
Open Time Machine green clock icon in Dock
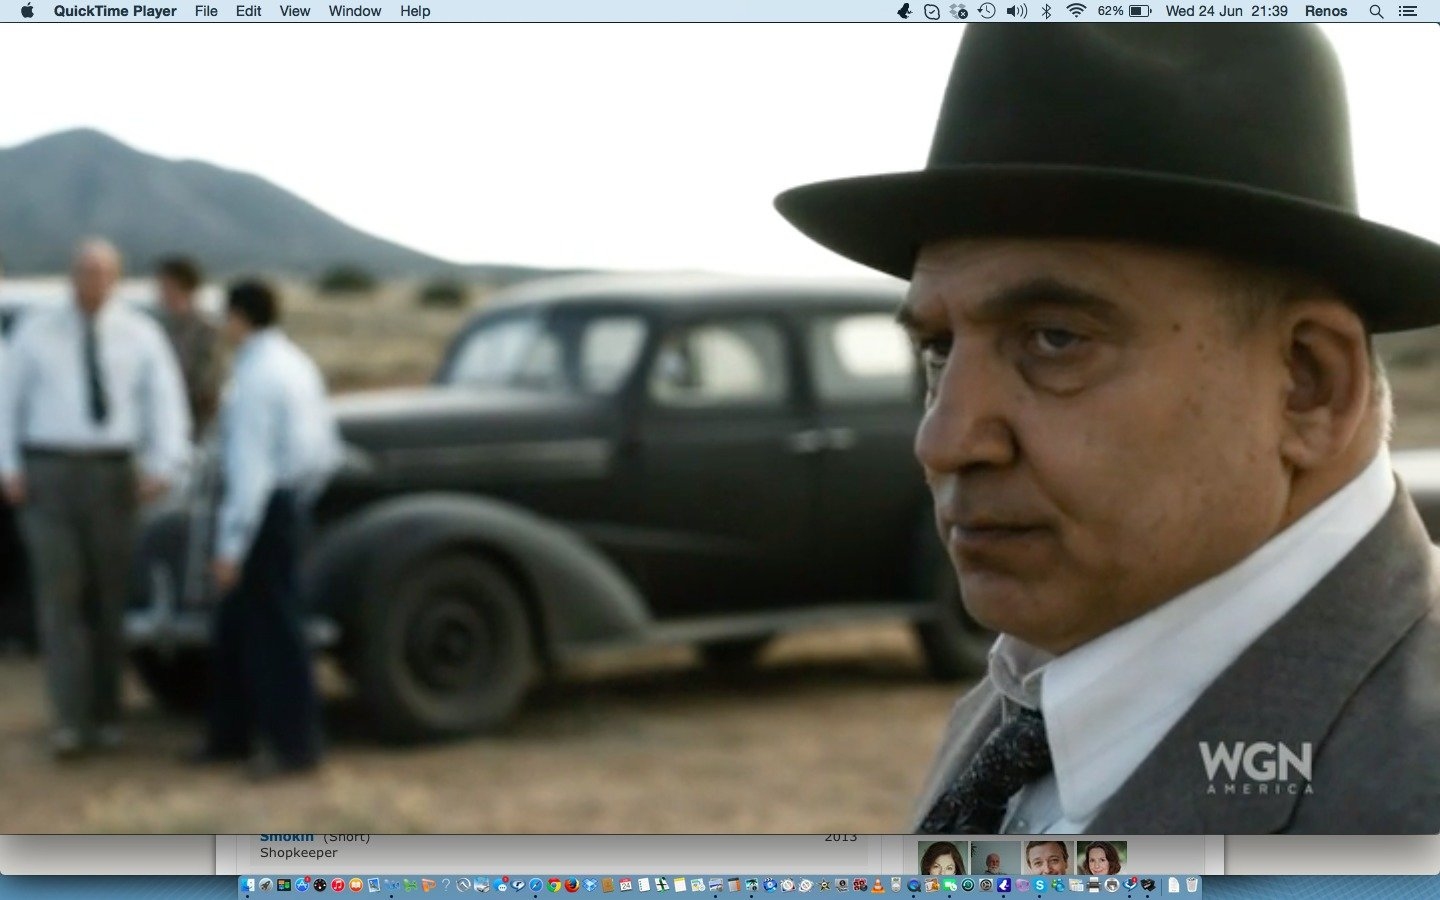pos(968,885)
